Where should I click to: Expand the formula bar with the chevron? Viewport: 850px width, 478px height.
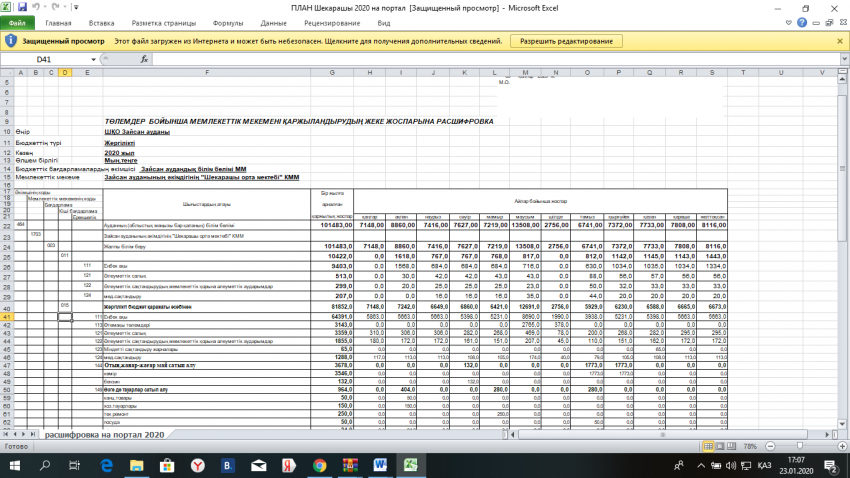pyautogui.click(x=845, y=59)
